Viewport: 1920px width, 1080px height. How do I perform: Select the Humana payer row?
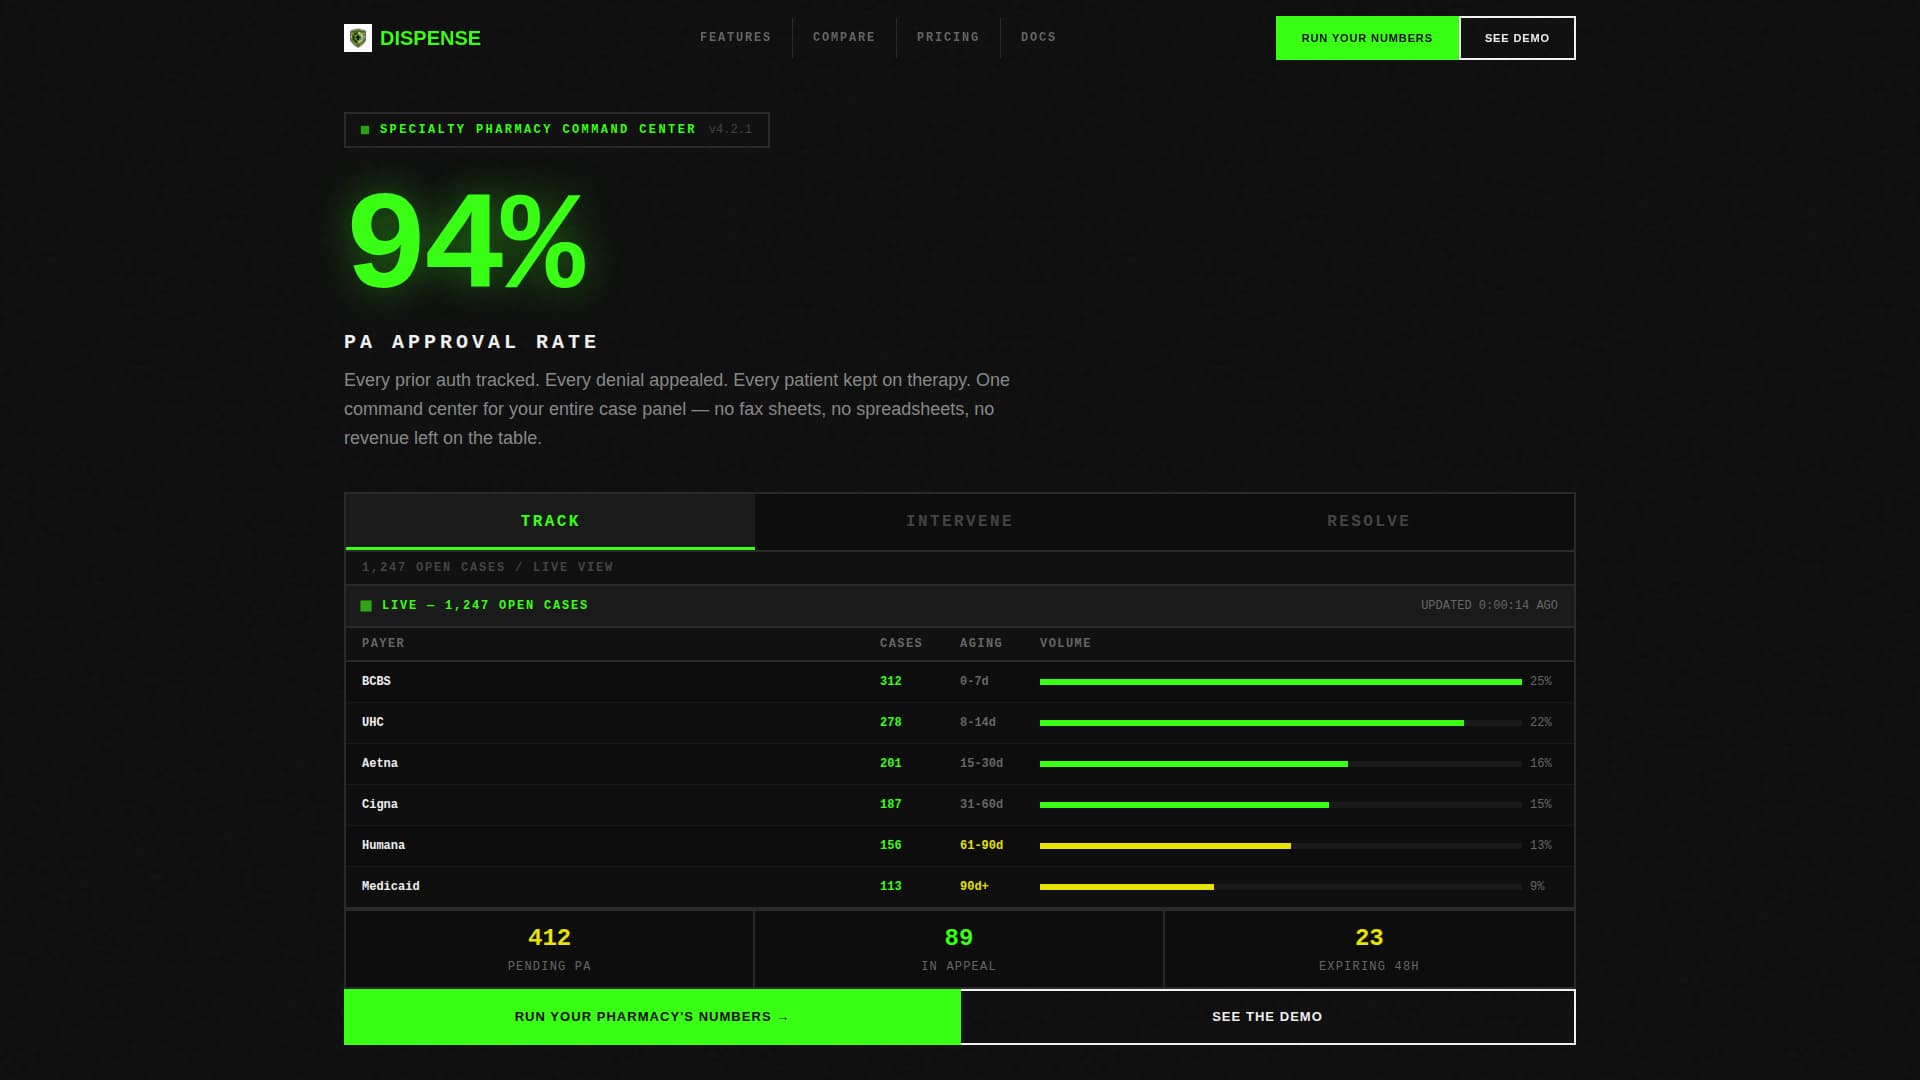tap(959, 846)
